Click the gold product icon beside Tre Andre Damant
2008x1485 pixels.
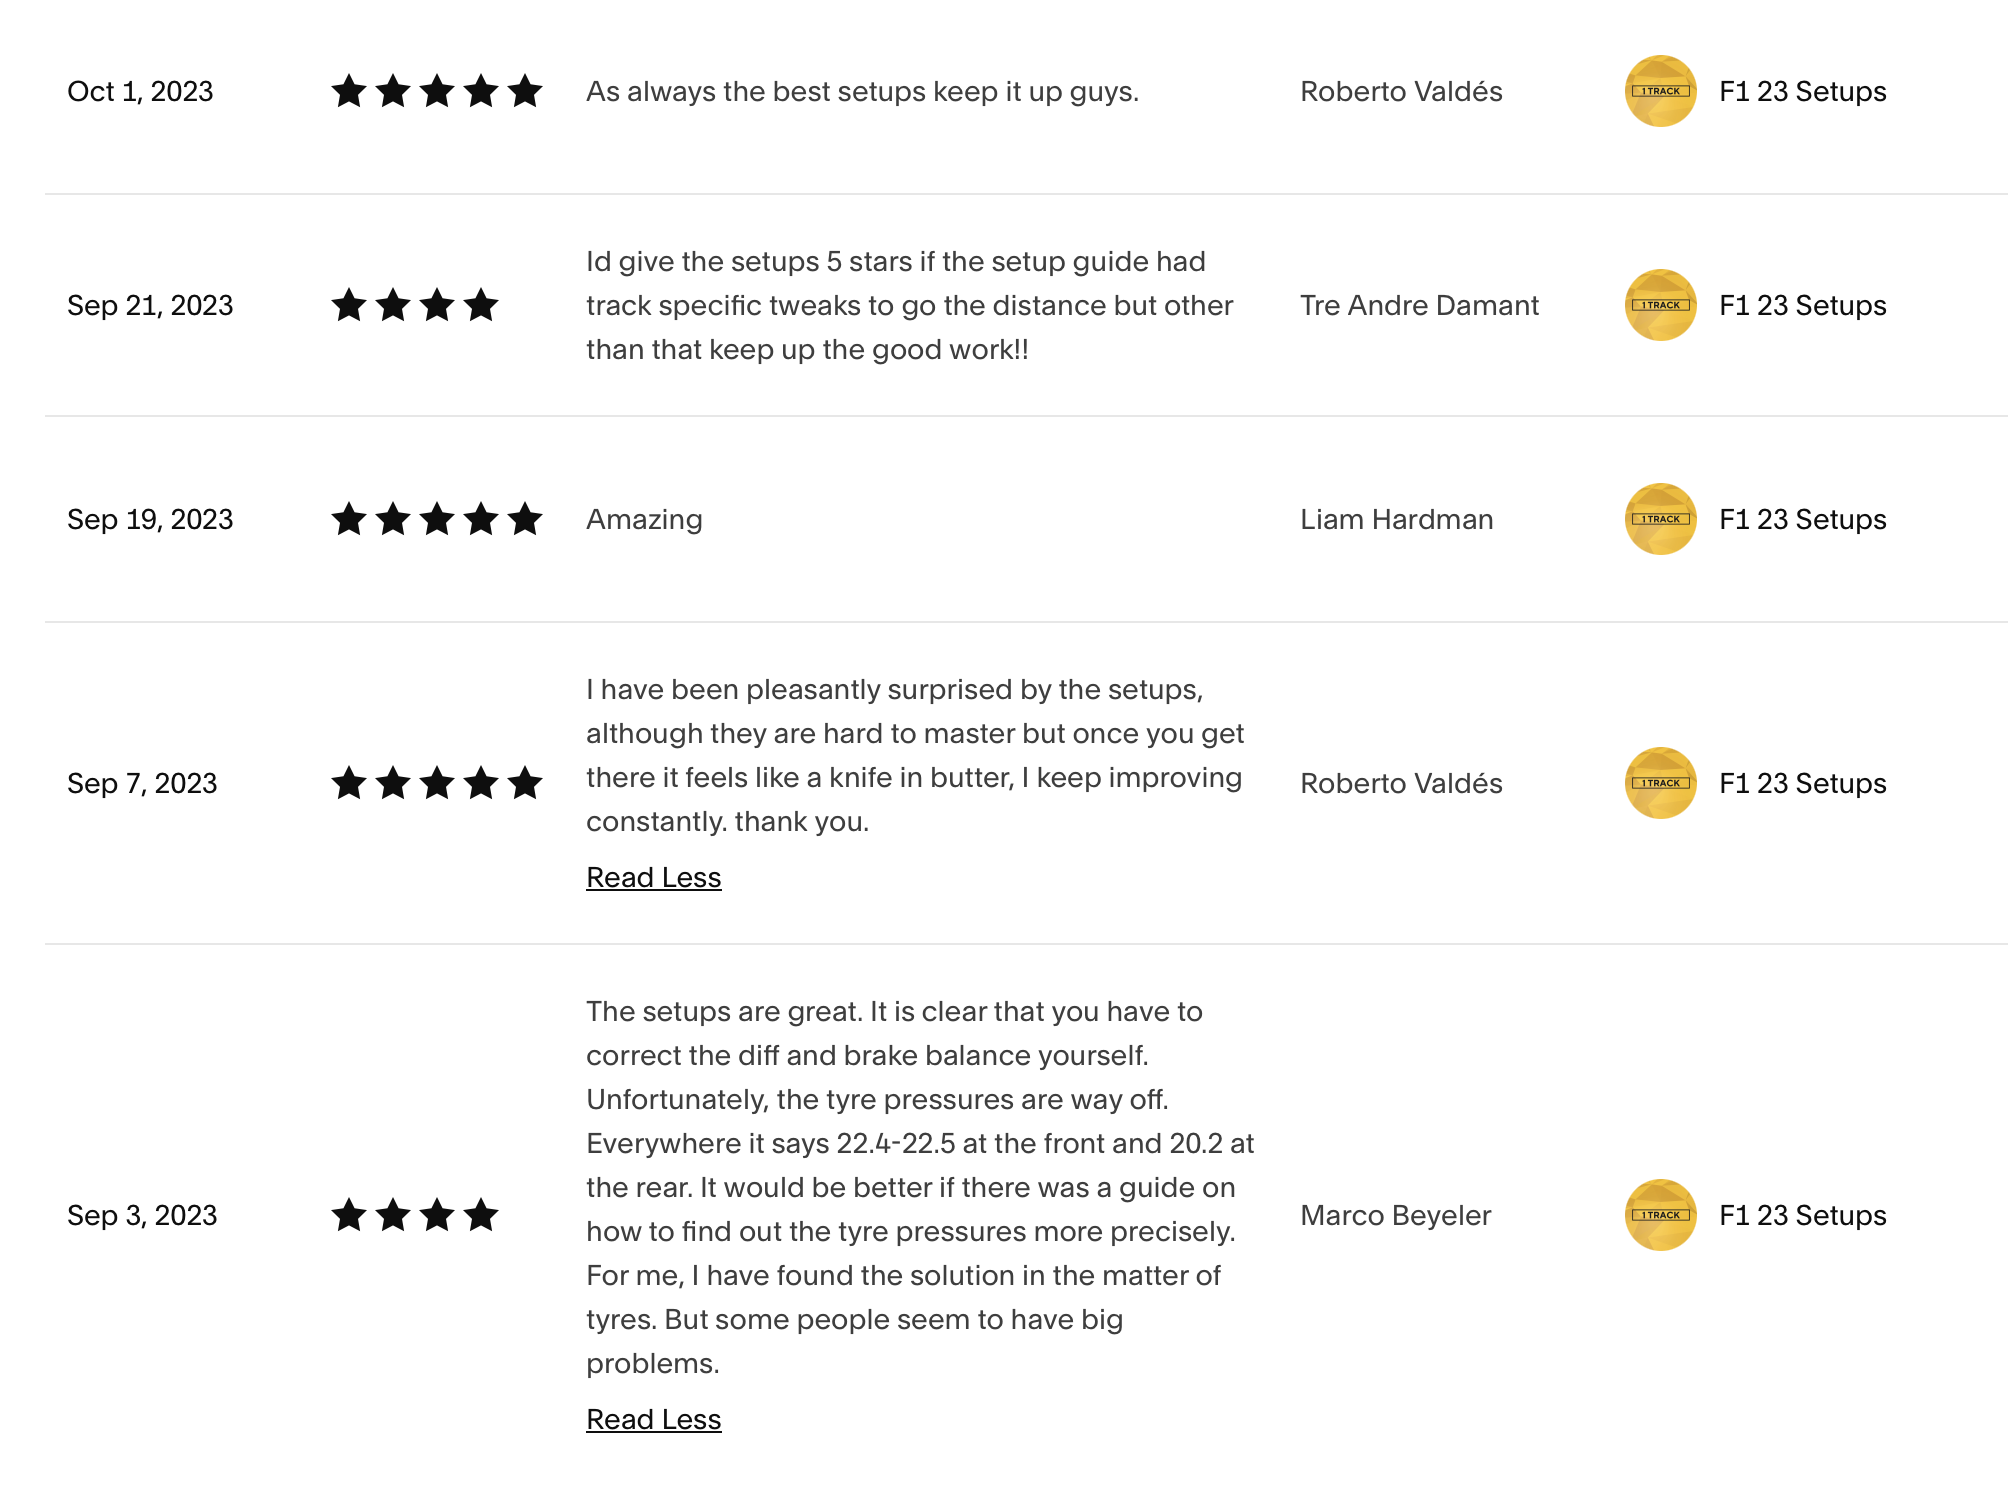point(1660,305)
